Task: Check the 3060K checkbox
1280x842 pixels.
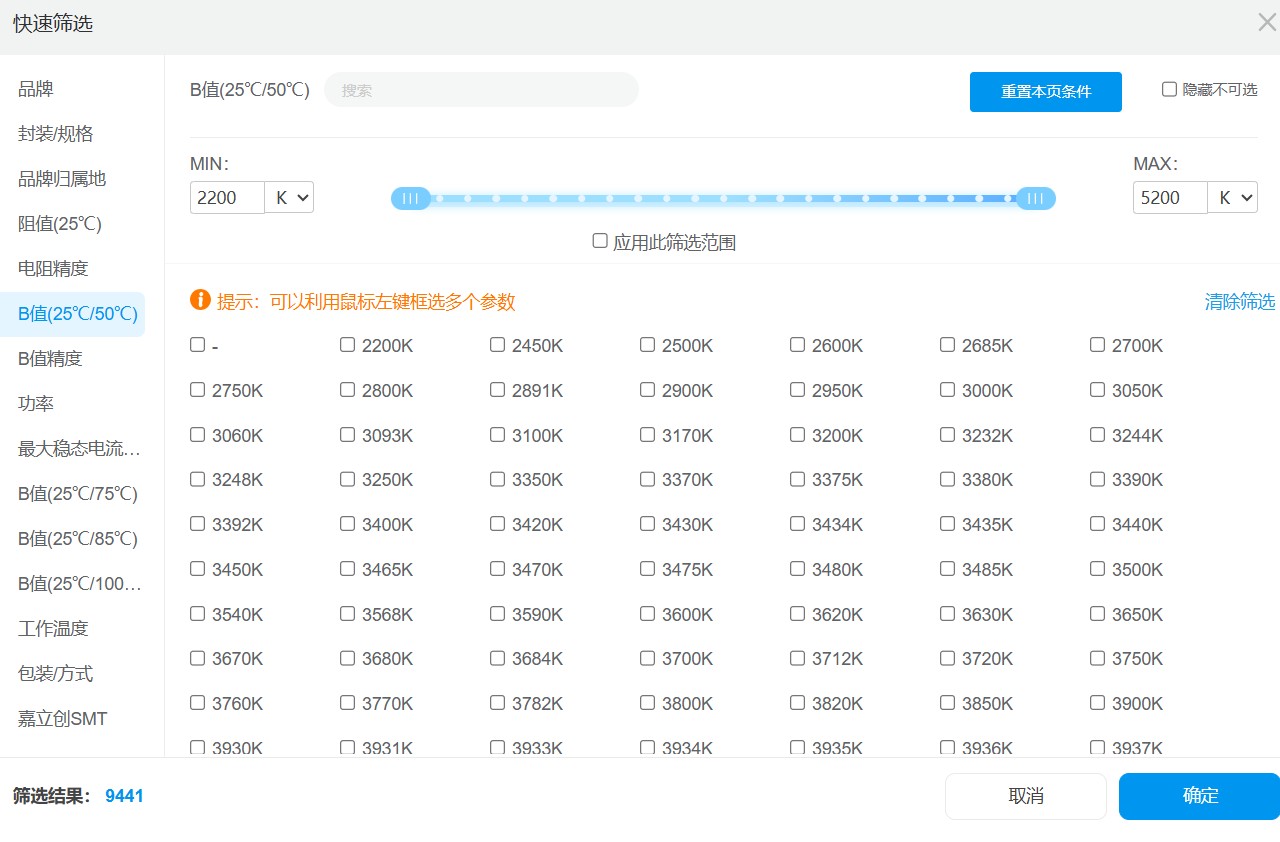Action: point(197,435)
